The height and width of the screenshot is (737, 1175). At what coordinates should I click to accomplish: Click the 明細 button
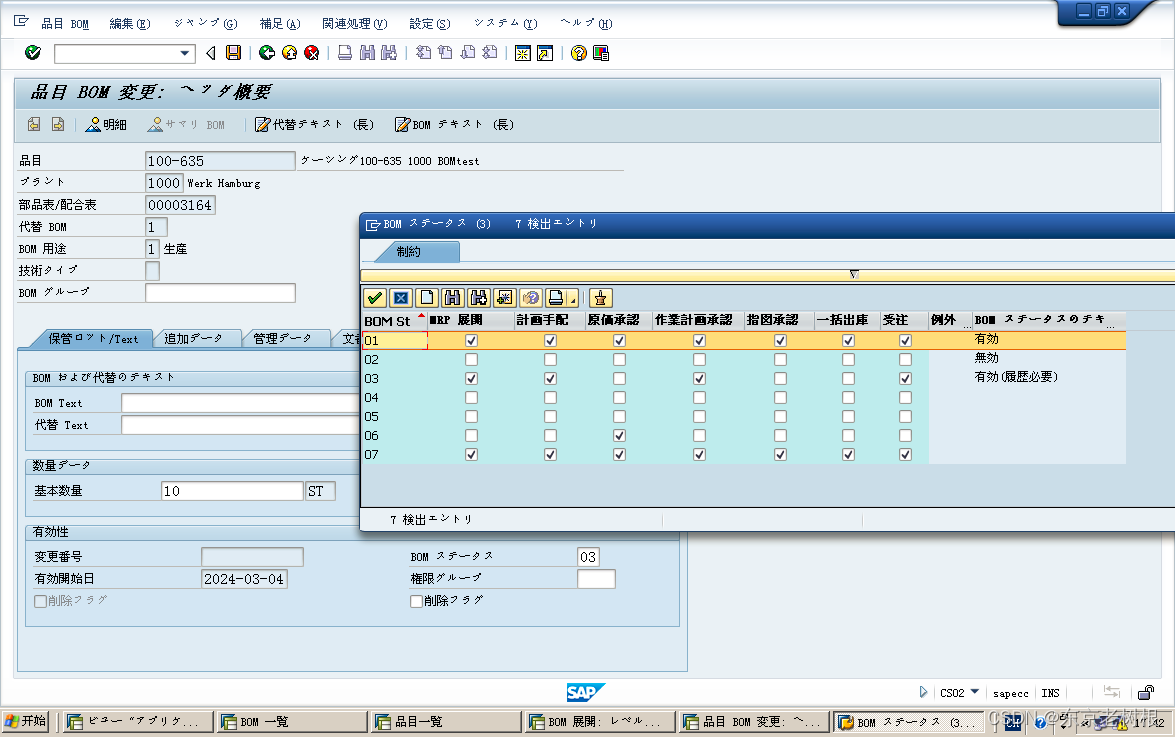pyautogui.click(x=106, y=124)
